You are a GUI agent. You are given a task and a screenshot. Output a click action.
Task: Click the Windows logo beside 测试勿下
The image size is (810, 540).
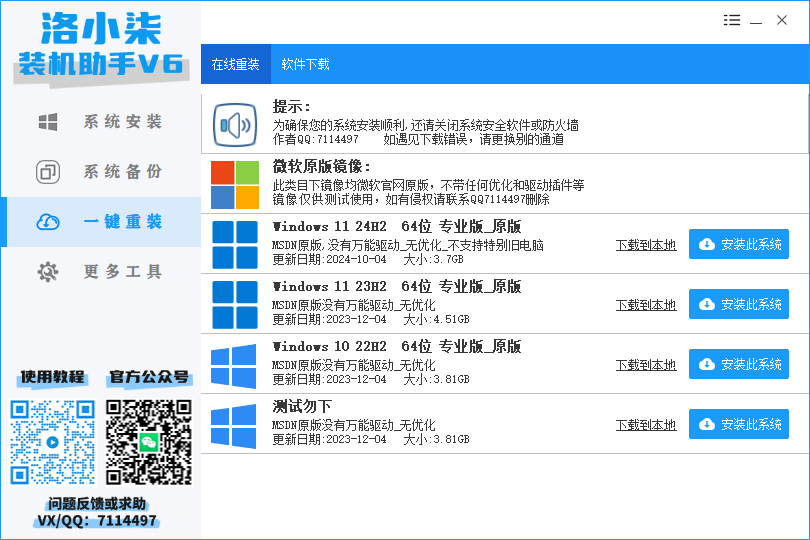[x=235, y=425]
